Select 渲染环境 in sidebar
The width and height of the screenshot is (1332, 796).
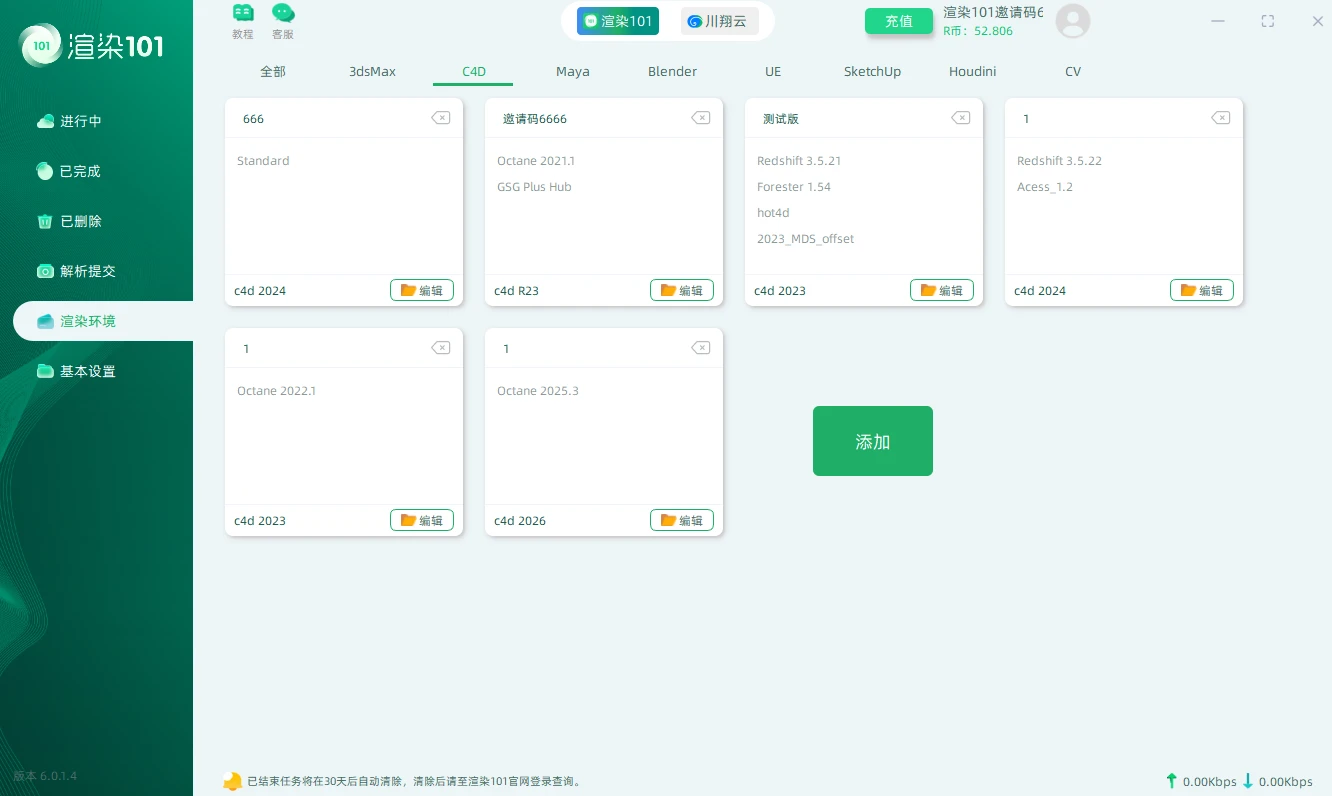coord(102,321)
